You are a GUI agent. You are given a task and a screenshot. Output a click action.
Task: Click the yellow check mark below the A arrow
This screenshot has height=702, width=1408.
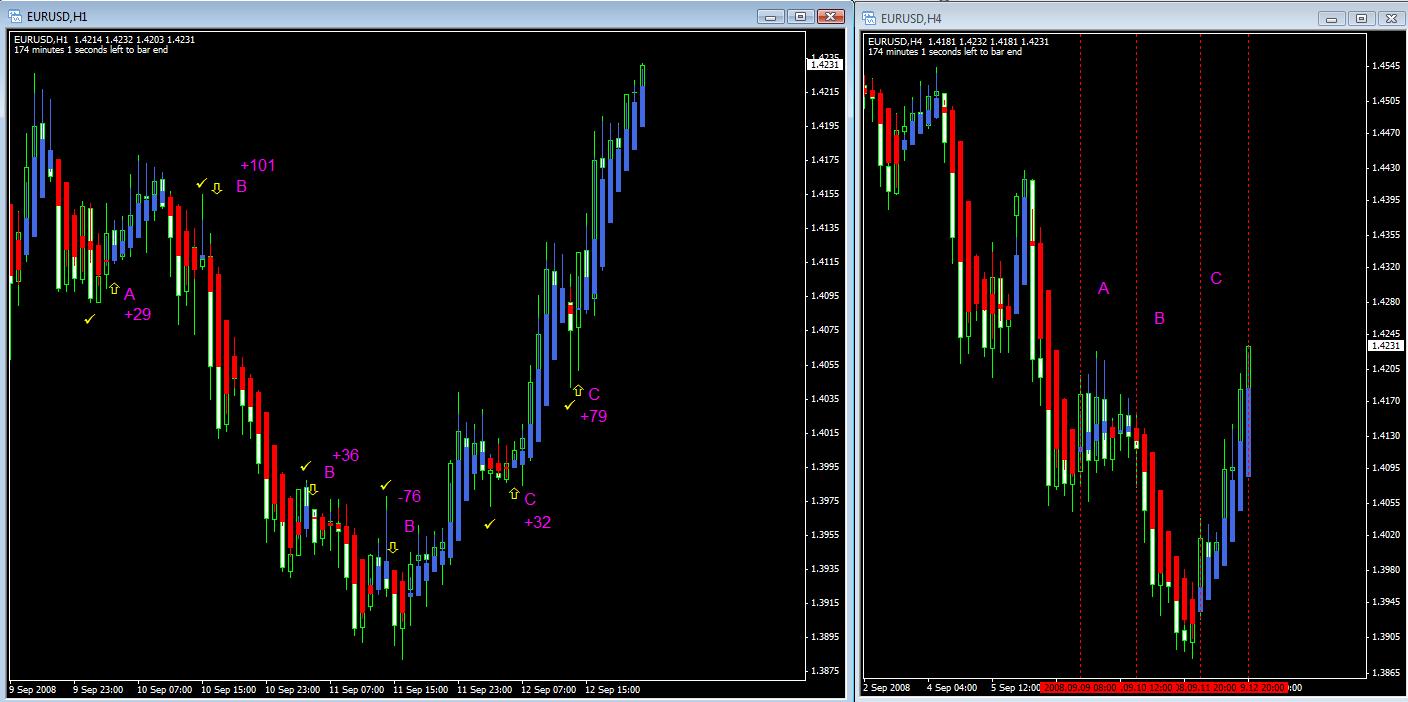pyautogui.click(x=90, y=319)
